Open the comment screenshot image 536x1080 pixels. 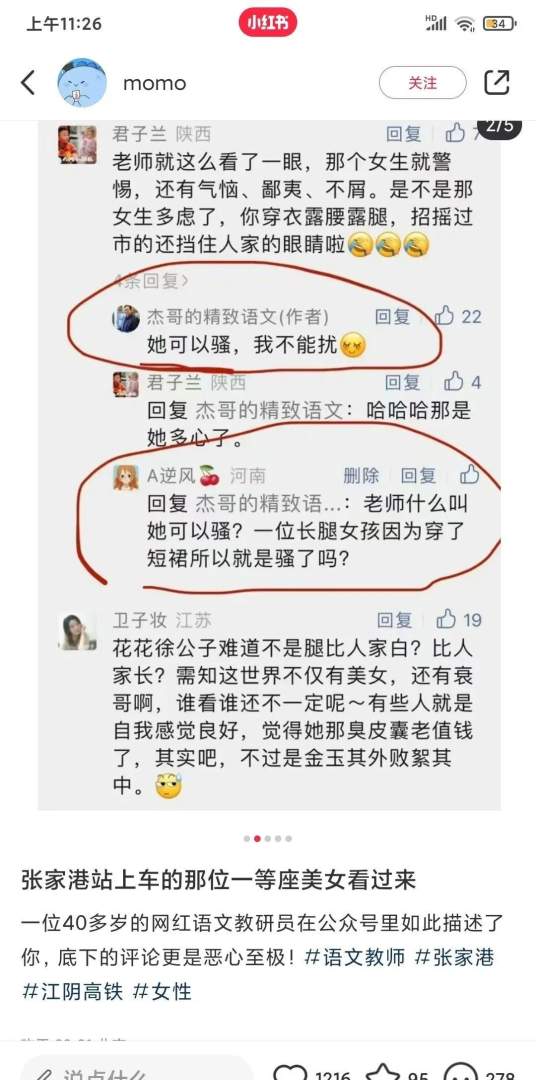[269, 466]
